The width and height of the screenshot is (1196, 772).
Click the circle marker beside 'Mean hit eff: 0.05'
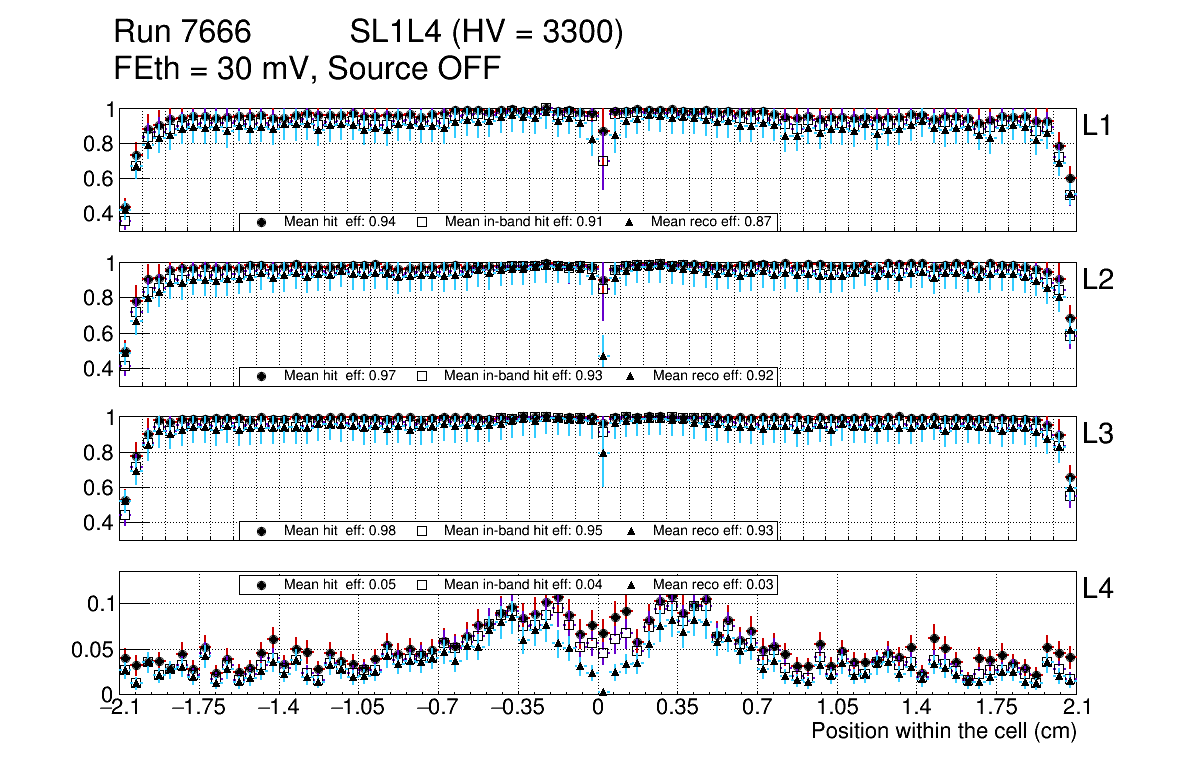[262, 584]
